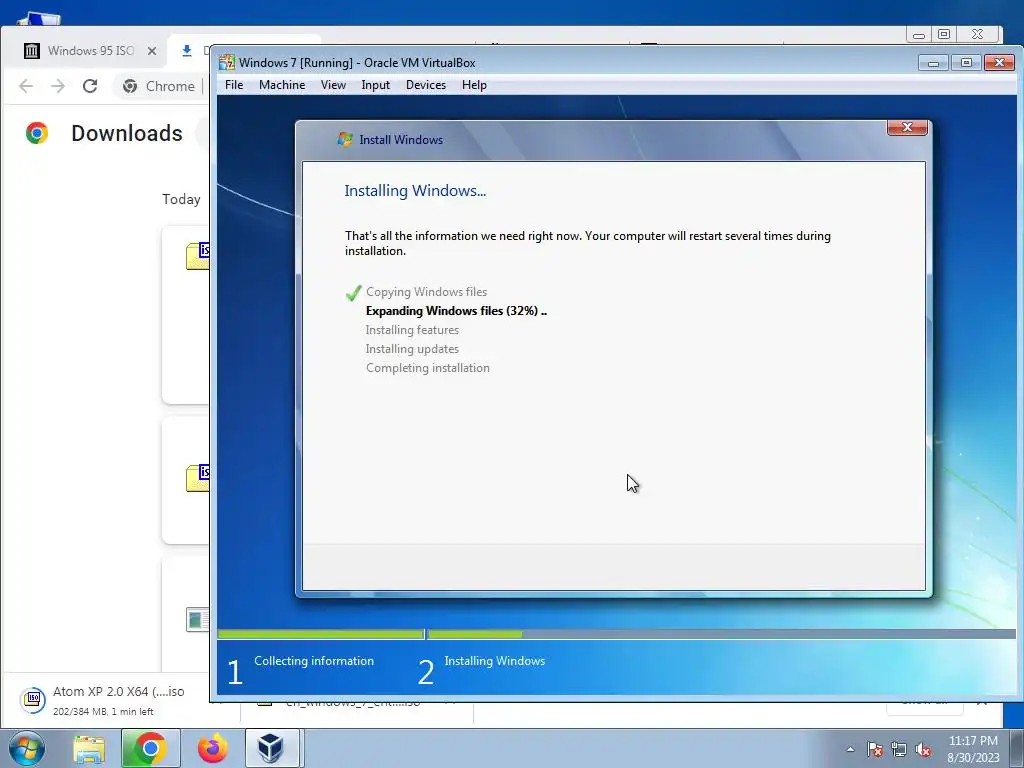Click 'Completing installation' step text
Viewport: 1024px width, 768px height.
pos(428,368)
